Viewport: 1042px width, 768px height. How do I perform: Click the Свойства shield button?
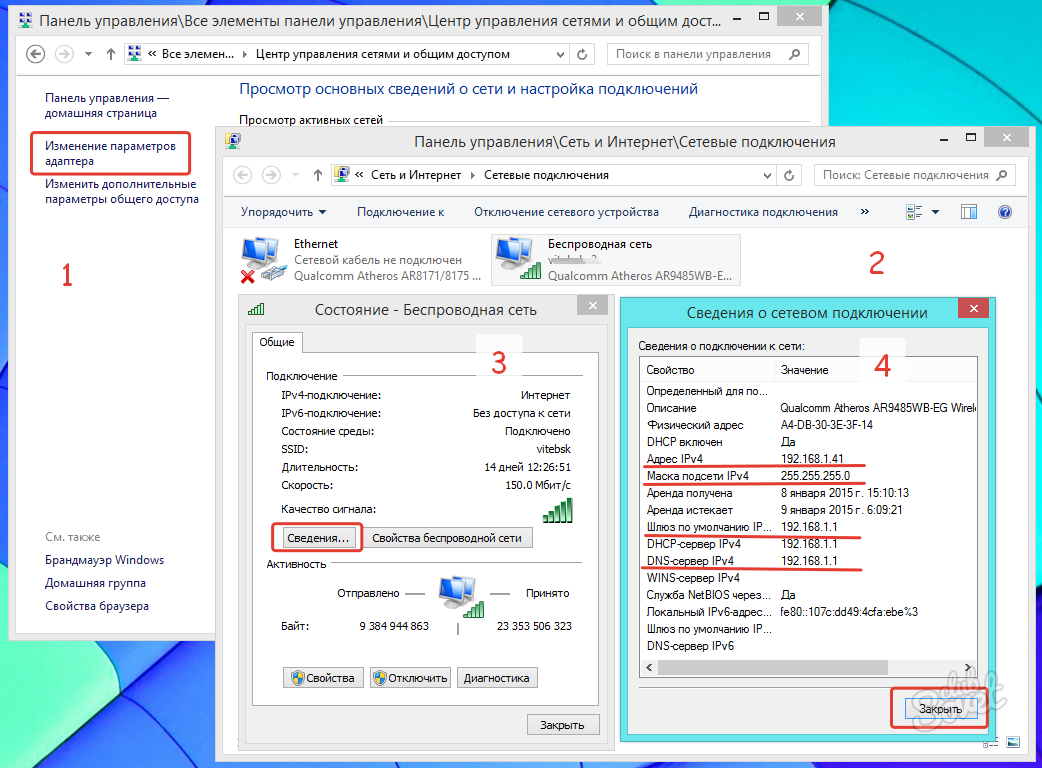[324, 678]
